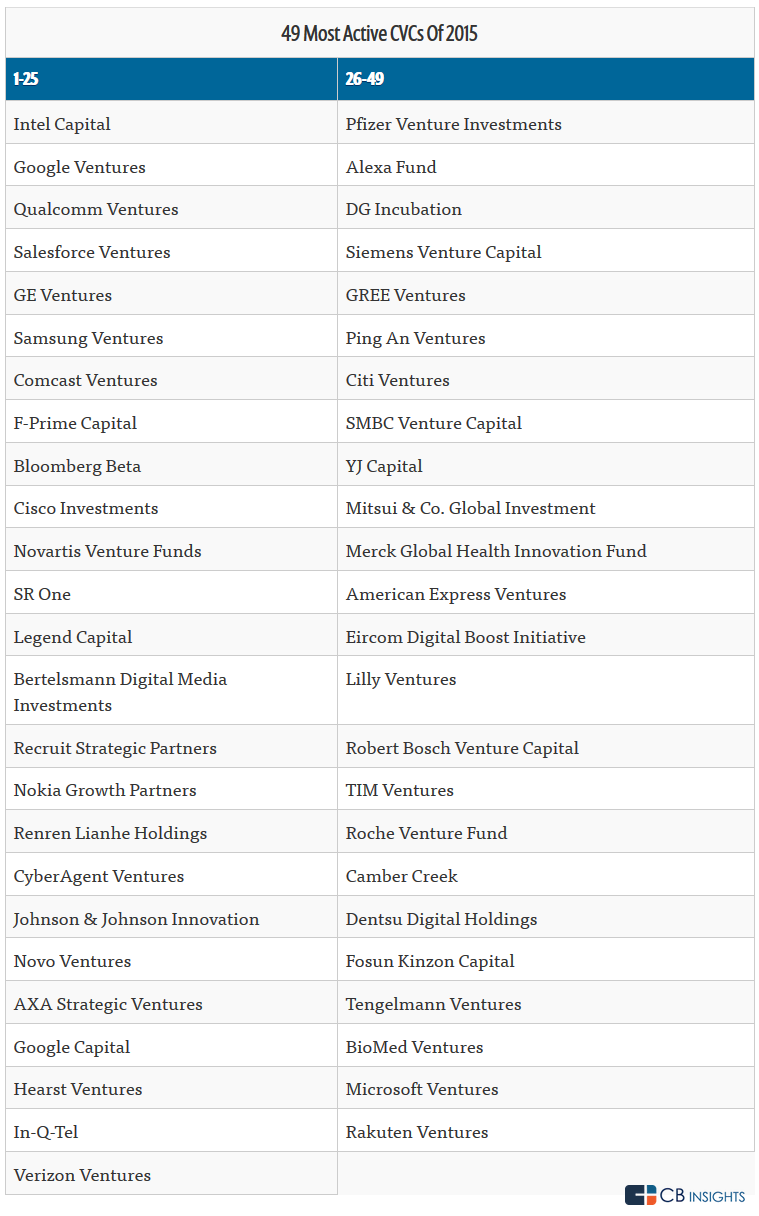759x1216 pixels.
Task: Select Verizon Ventures at the bottom
Action: [x=82, y=1175]
